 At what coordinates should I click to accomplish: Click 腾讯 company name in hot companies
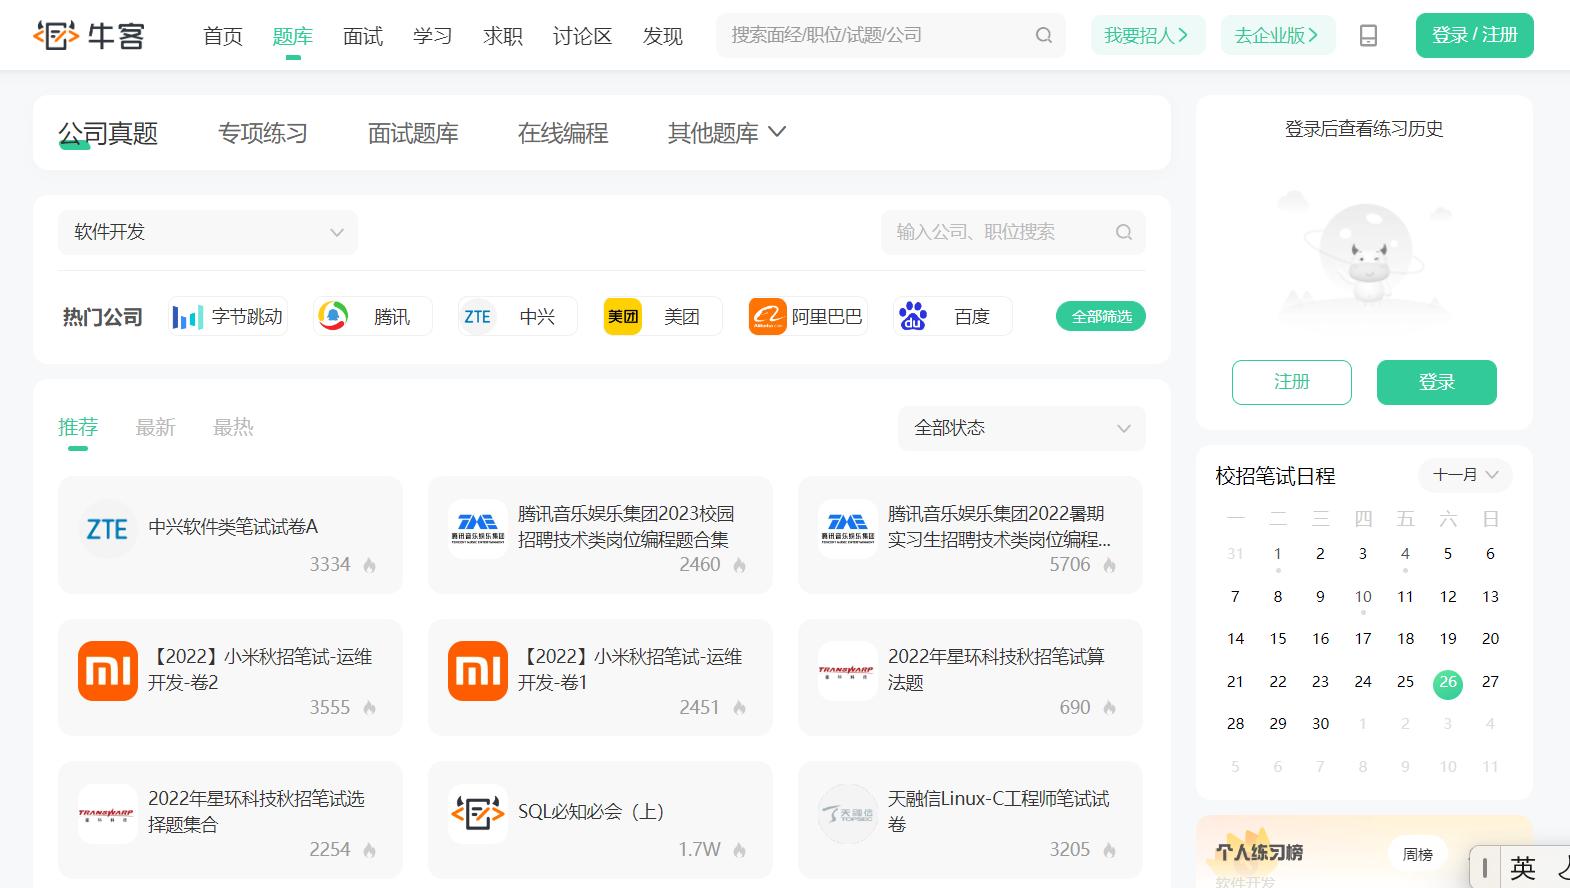click(x=392, y=317)
